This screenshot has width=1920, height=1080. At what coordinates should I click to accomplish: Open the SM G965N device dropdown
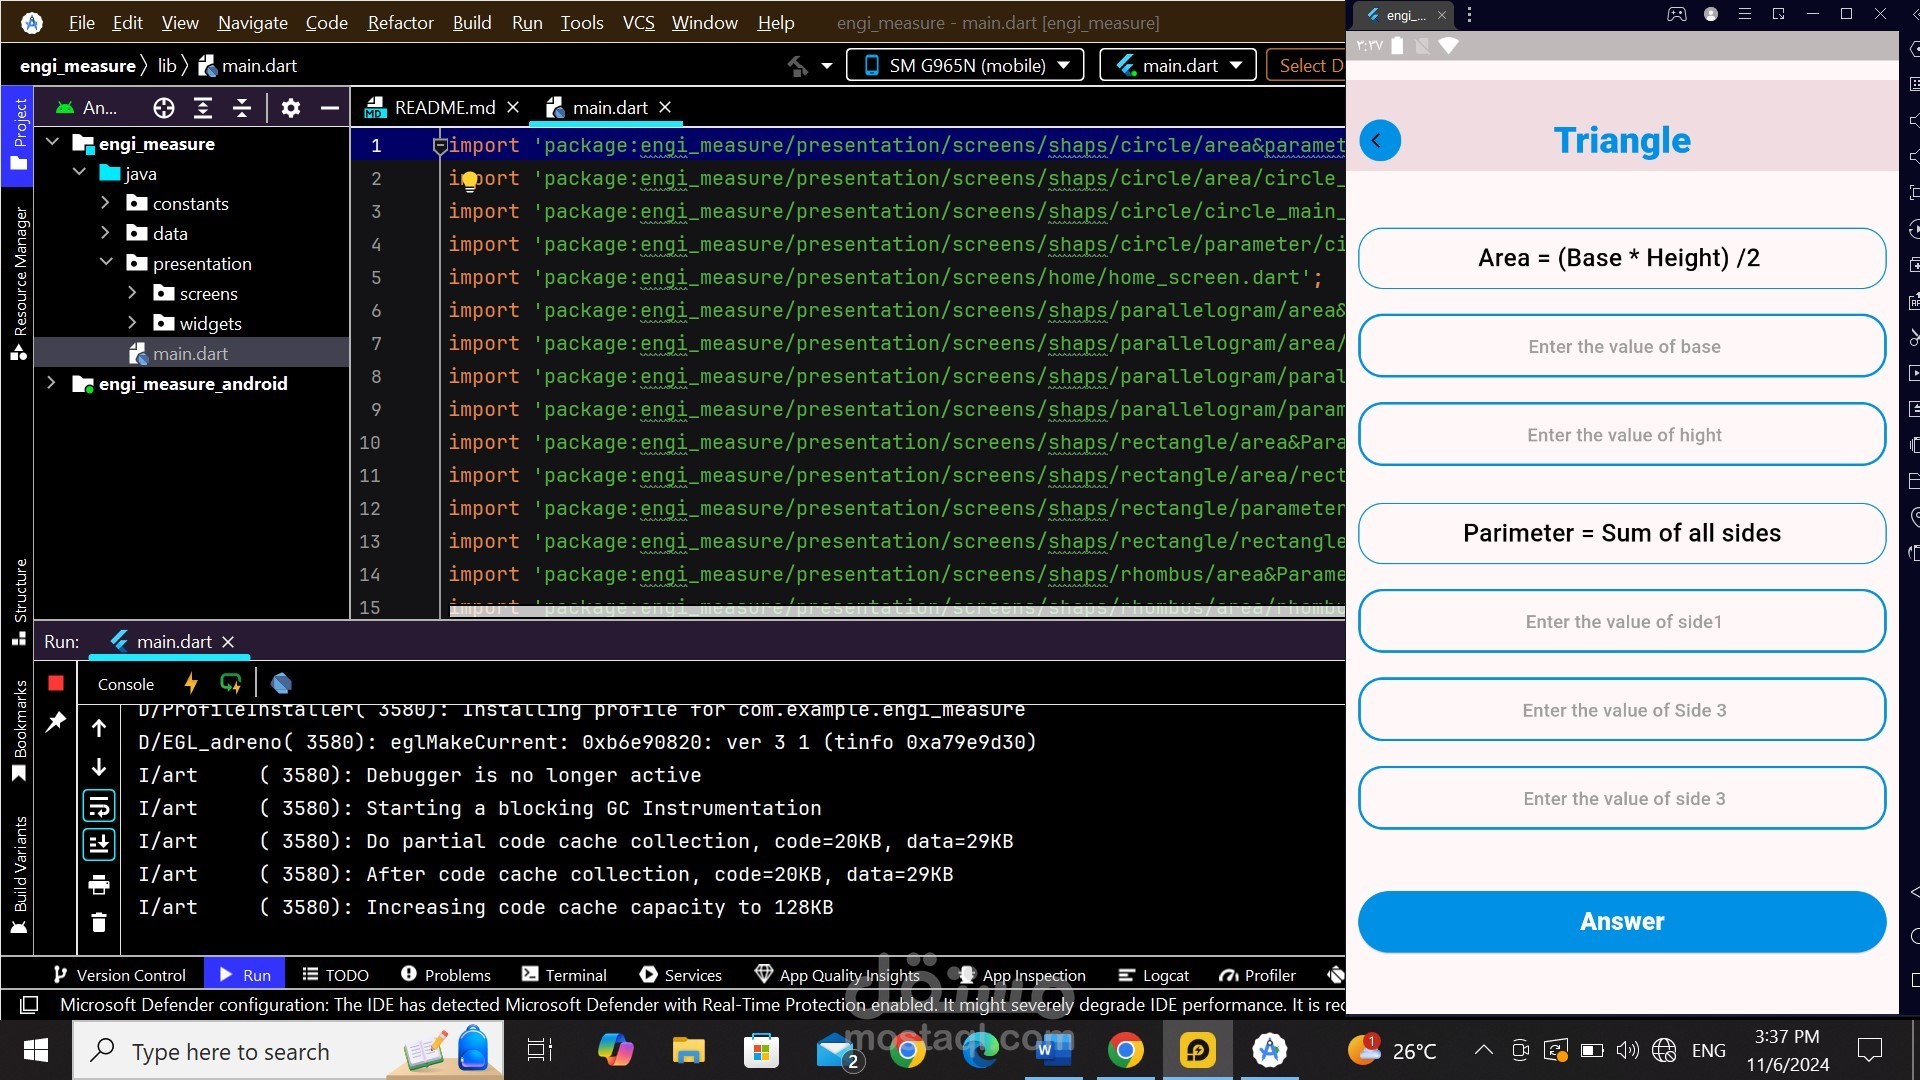(x=966, y=65)
